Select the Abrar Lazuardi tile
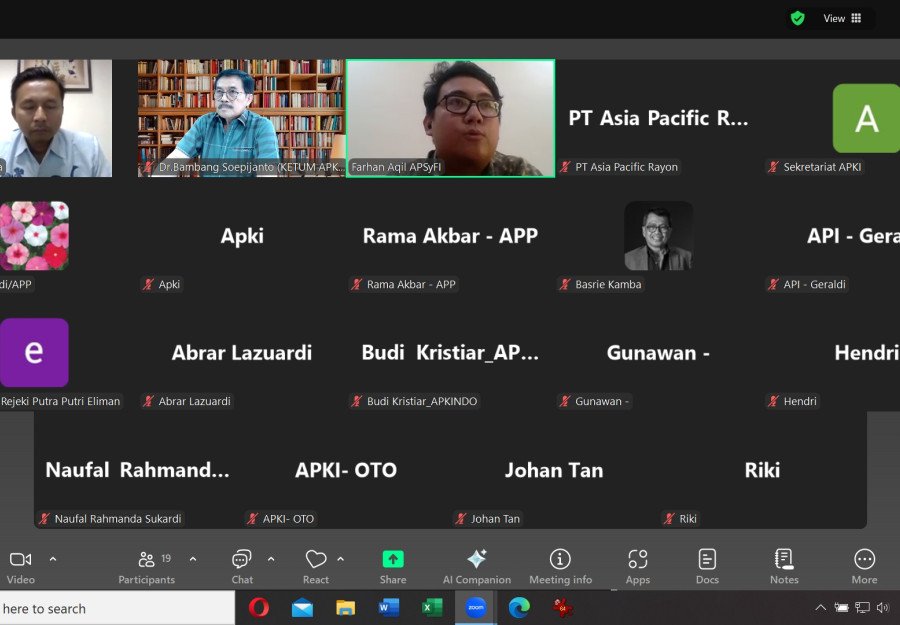 coord(242,352)
